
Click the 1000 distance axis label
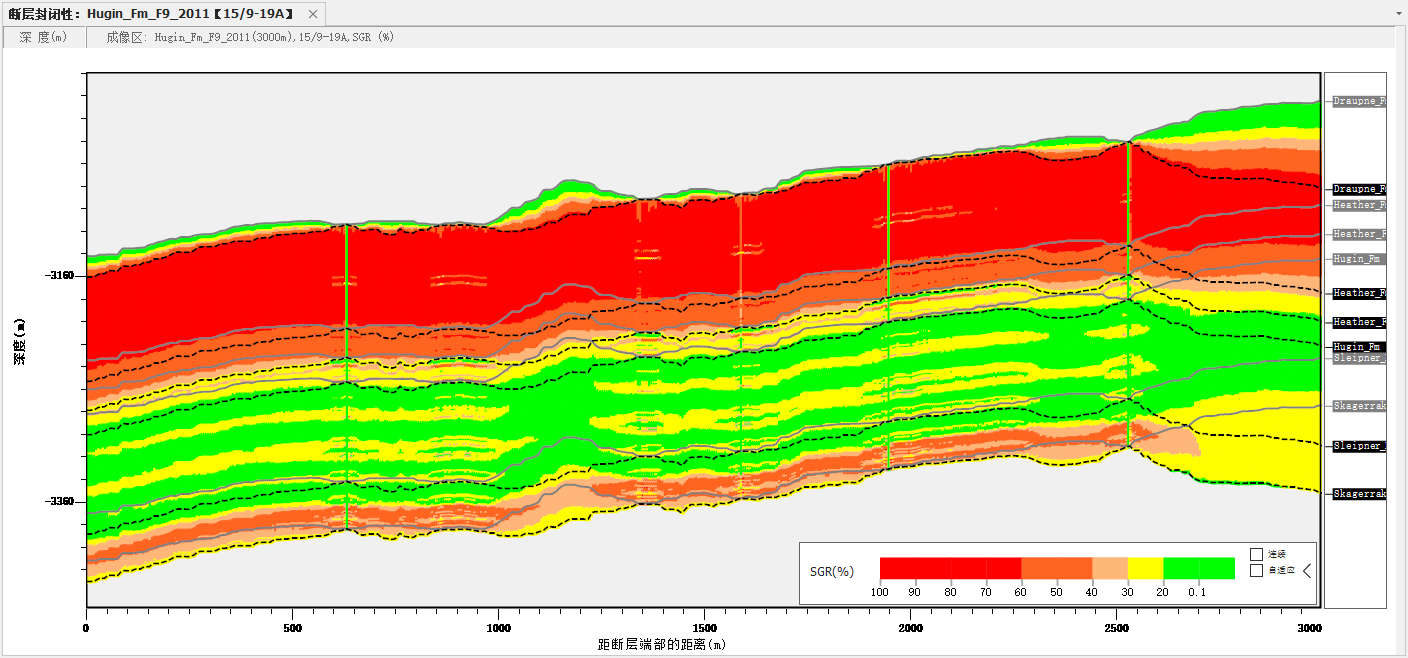click(x=498, y=628)
